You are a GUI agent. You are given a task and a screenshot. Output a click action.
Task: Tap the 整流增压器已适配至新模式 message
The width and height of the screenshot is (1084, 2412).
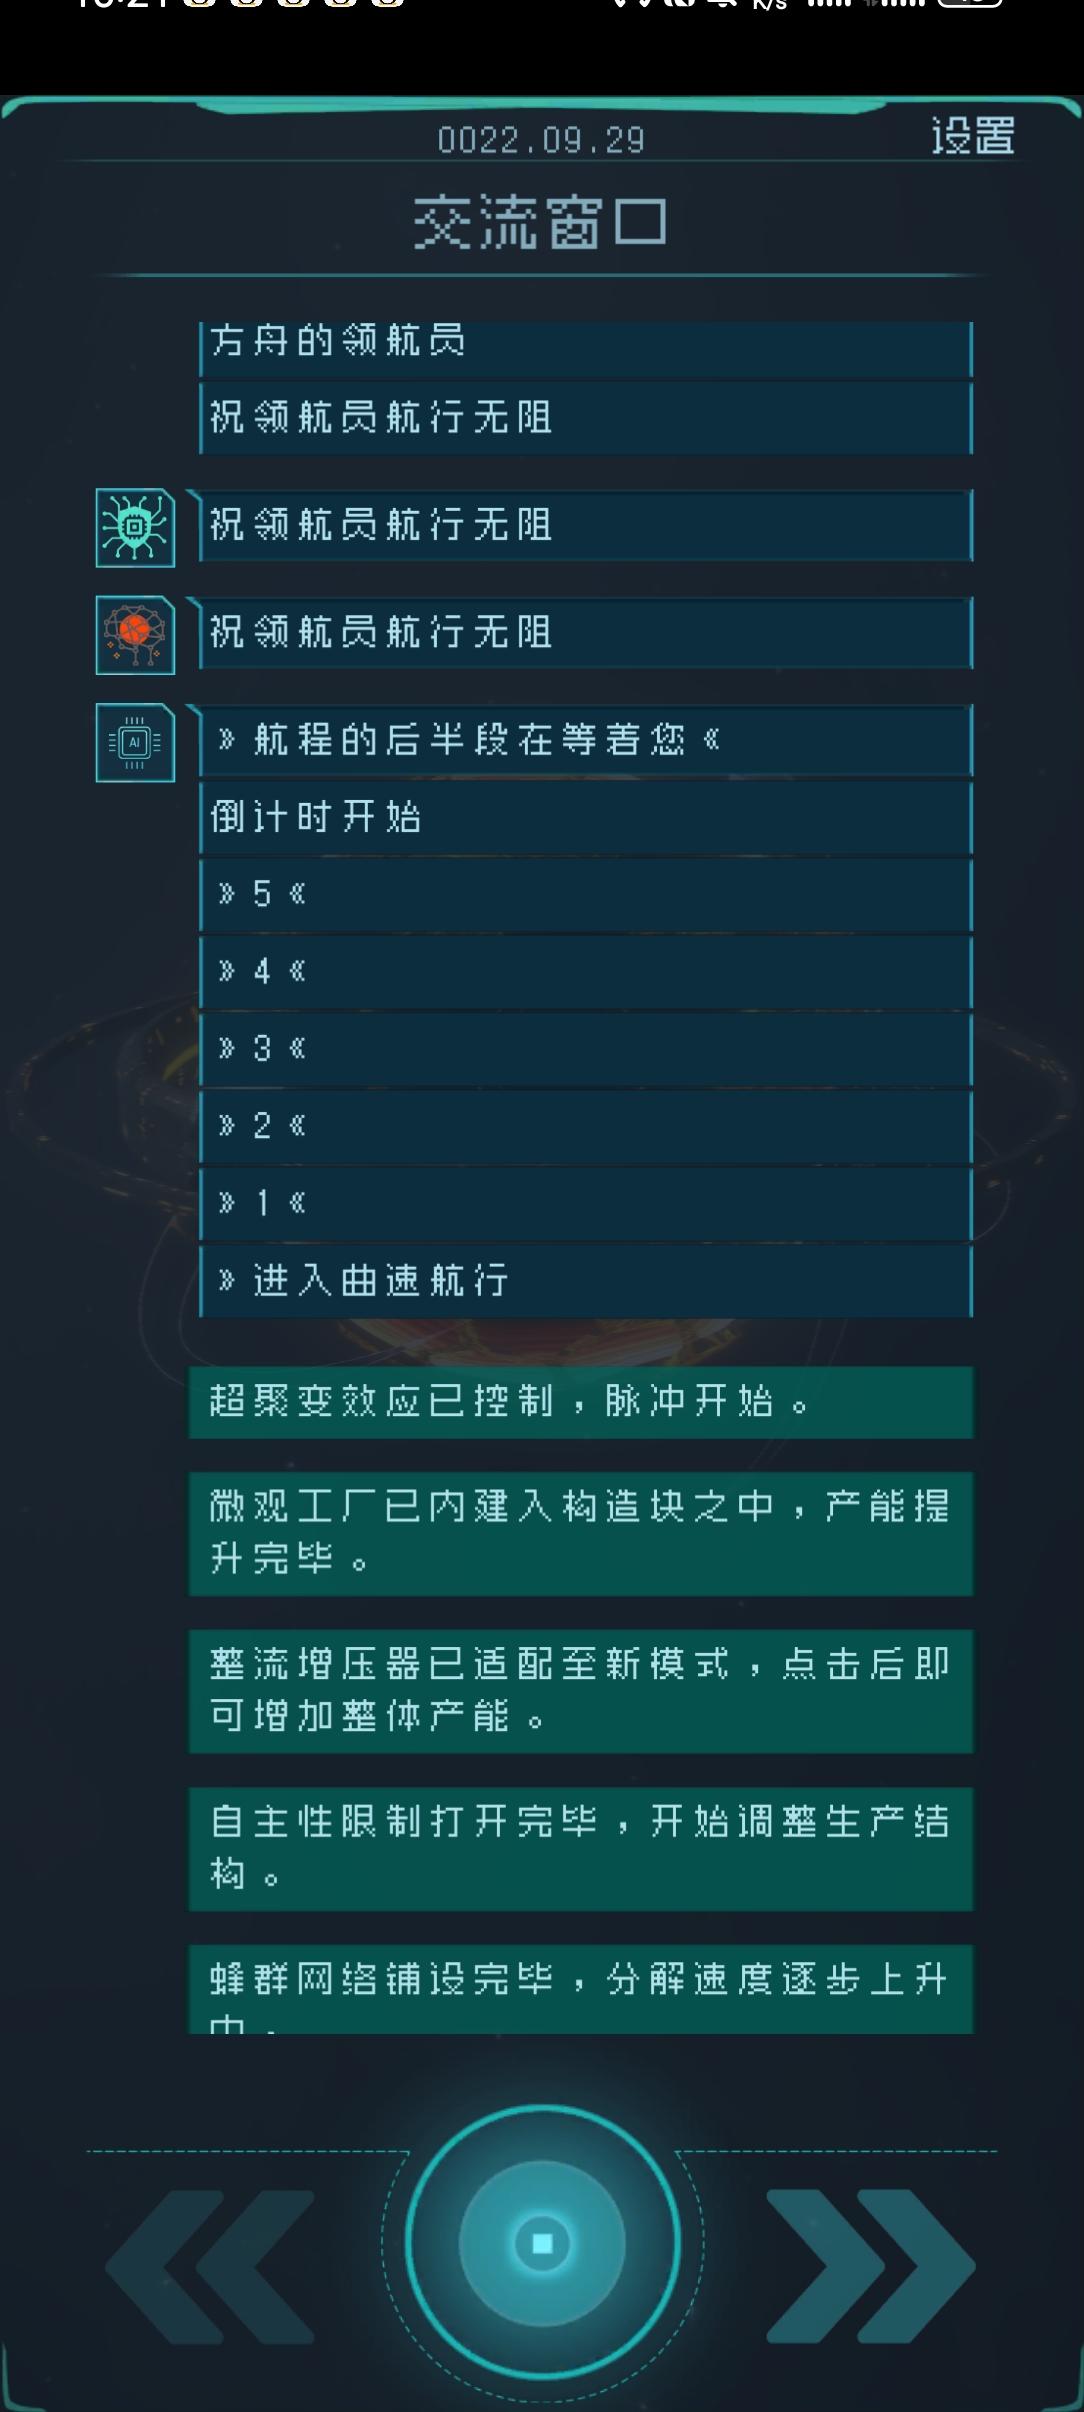tap(580, 1691)
